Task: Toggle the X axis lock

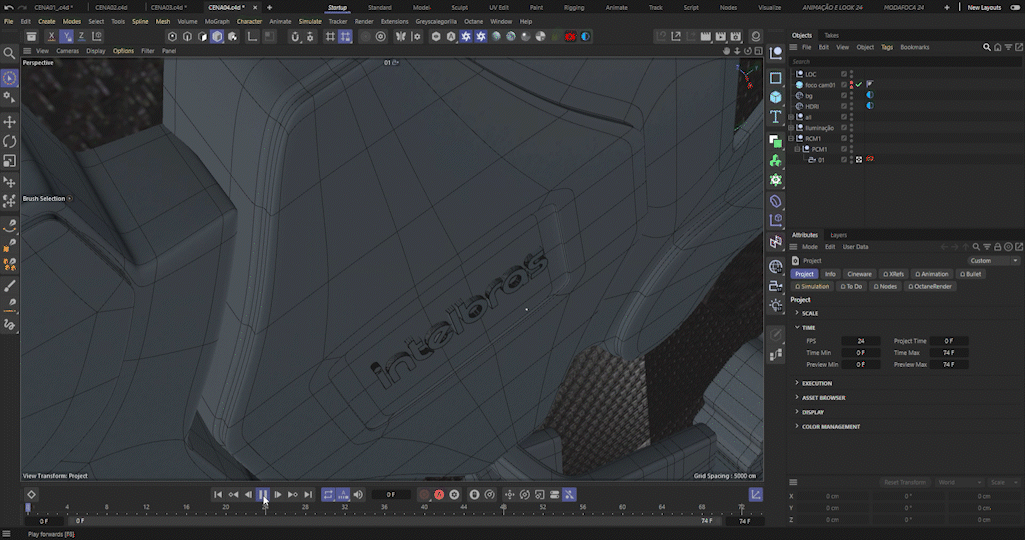Action: [52, 37]
